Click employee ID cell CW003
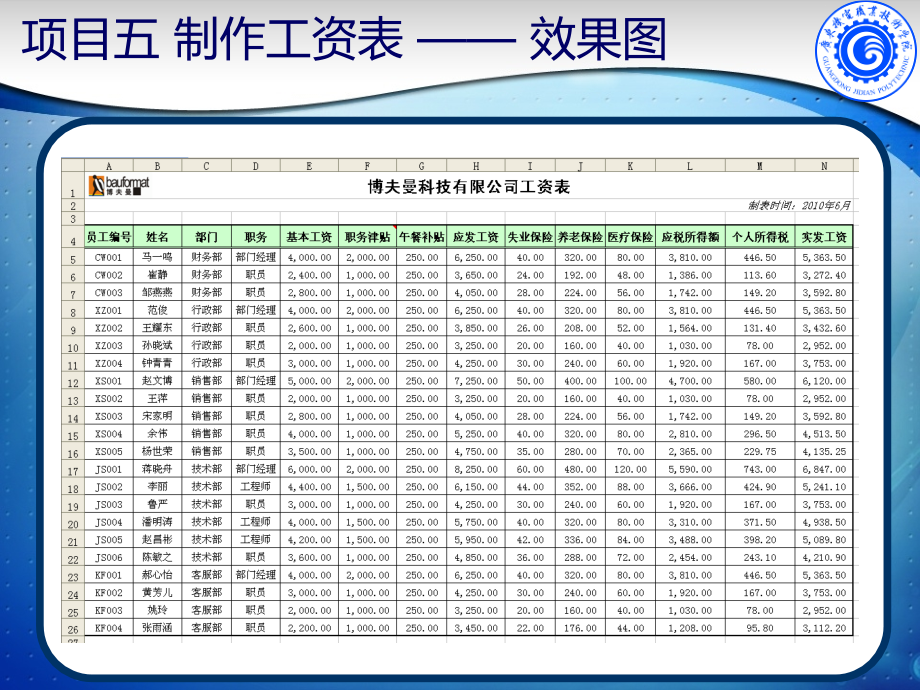 [109, 293]
